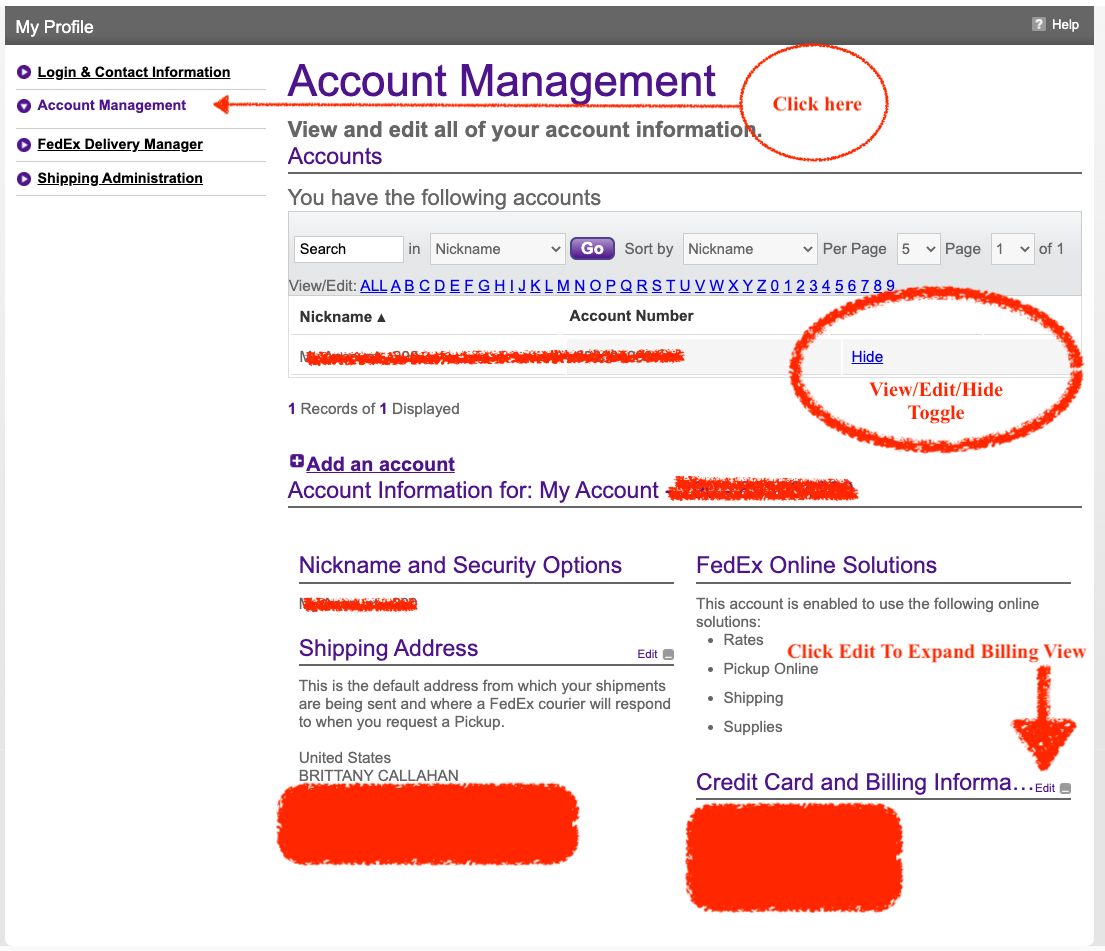Edit Credit Card and Billing Information
Viewport: 1105px width, 951px height.
[1044, 788]
